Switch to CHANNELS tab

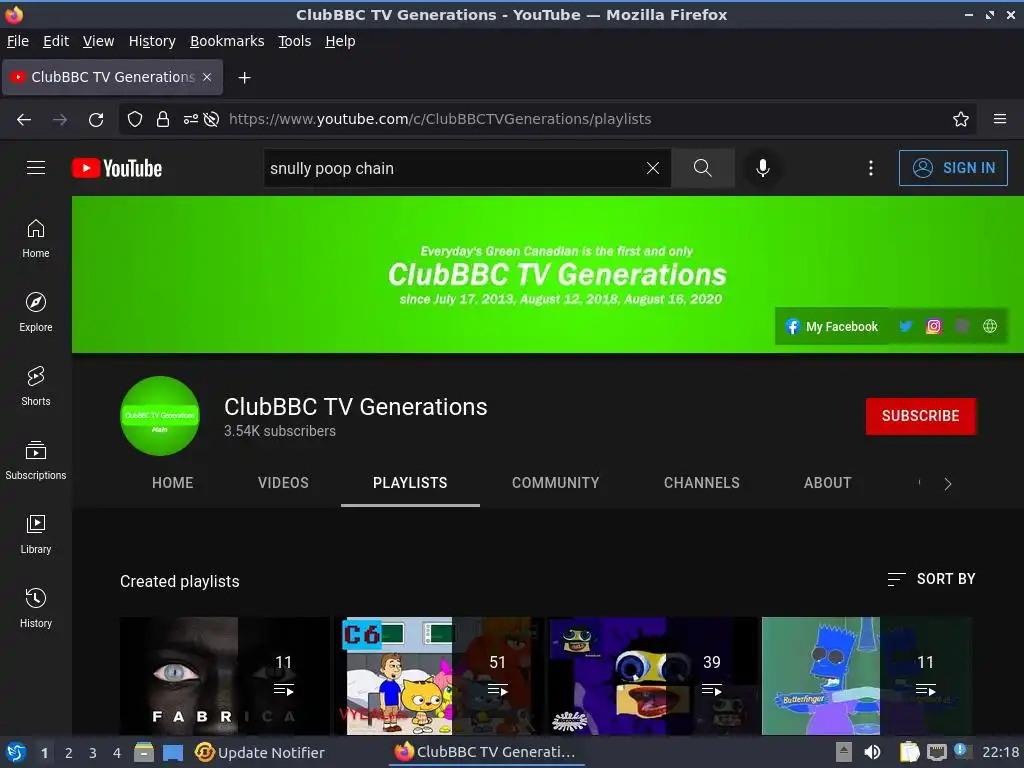701,483
